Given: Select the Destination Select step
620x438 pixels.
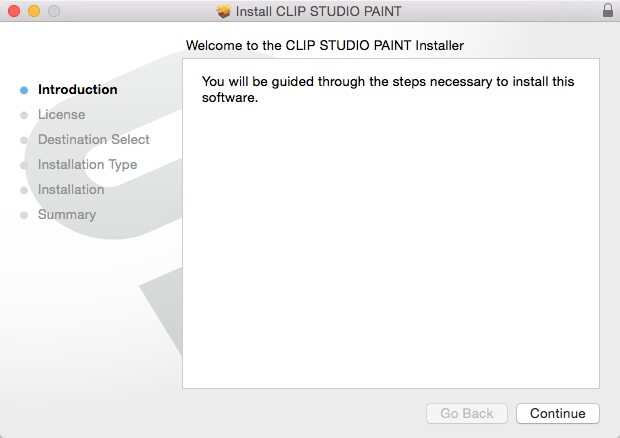Looking at the screenshot, I should point(93,139).
